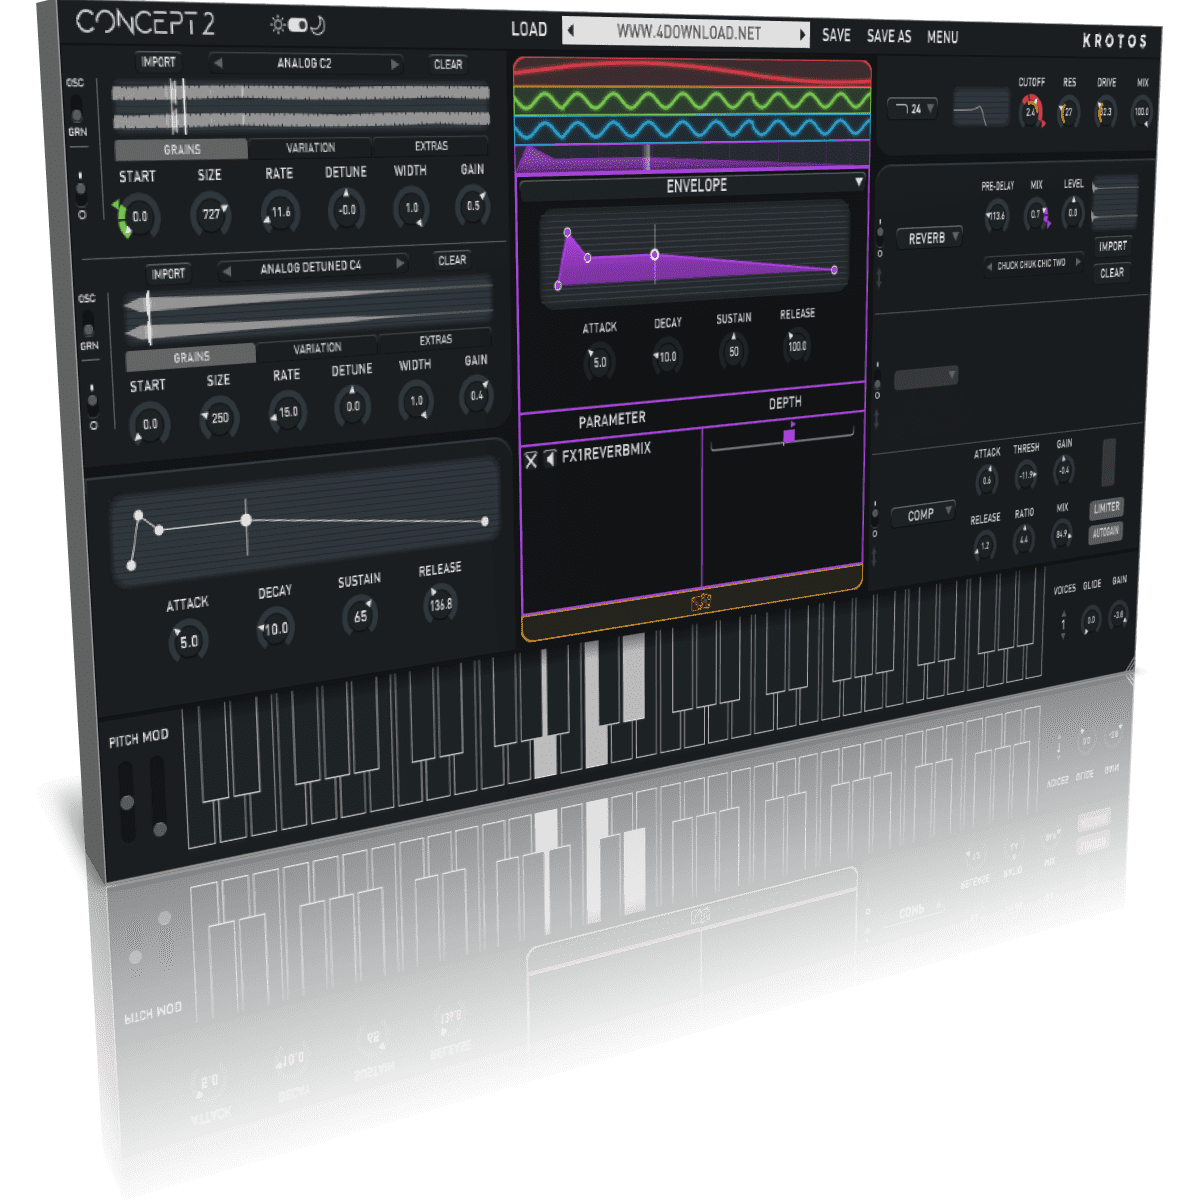Click the RATE knob showing 15.0

pos(288,412)
